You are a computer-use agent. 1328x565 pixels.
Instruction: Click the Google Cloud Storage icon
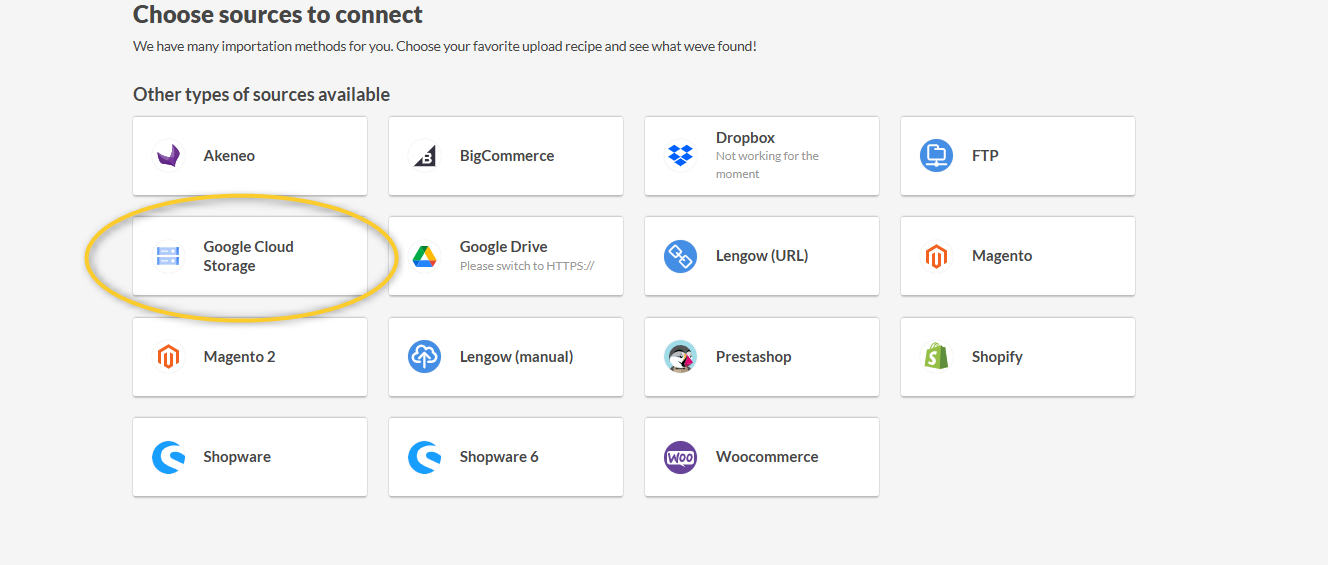tap(168, 257)
